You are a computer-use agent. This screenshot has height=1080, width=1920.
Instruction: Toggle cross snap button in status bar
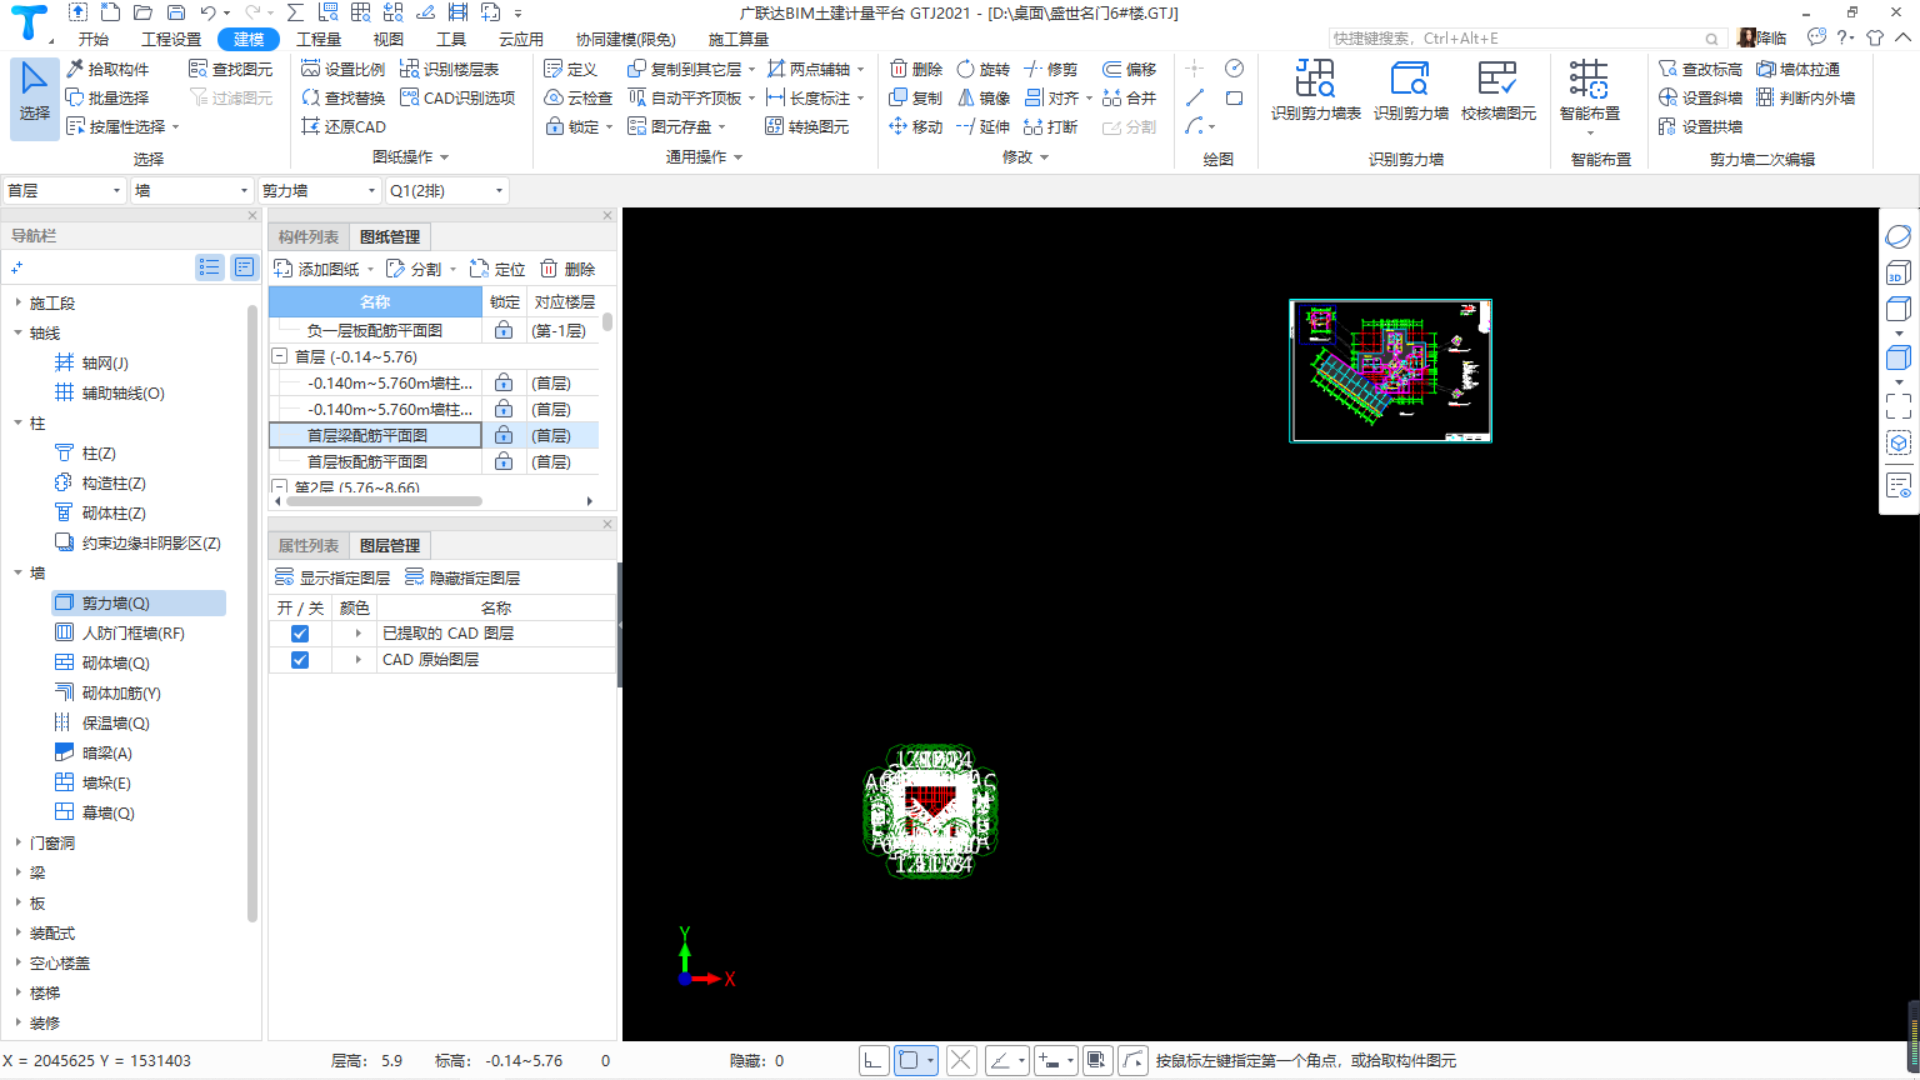coord(961,1061)
